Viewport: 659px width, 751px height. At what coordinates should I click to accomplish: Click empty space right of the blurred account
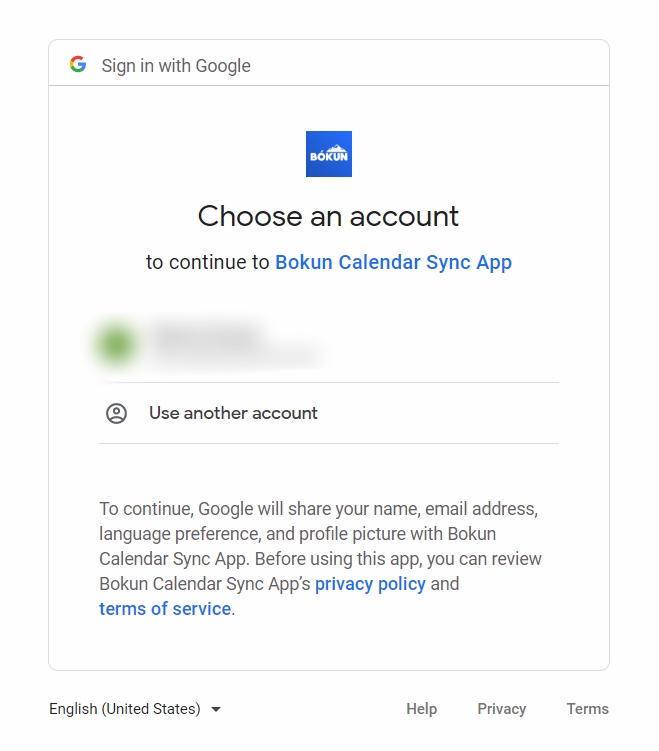(441, 344)
